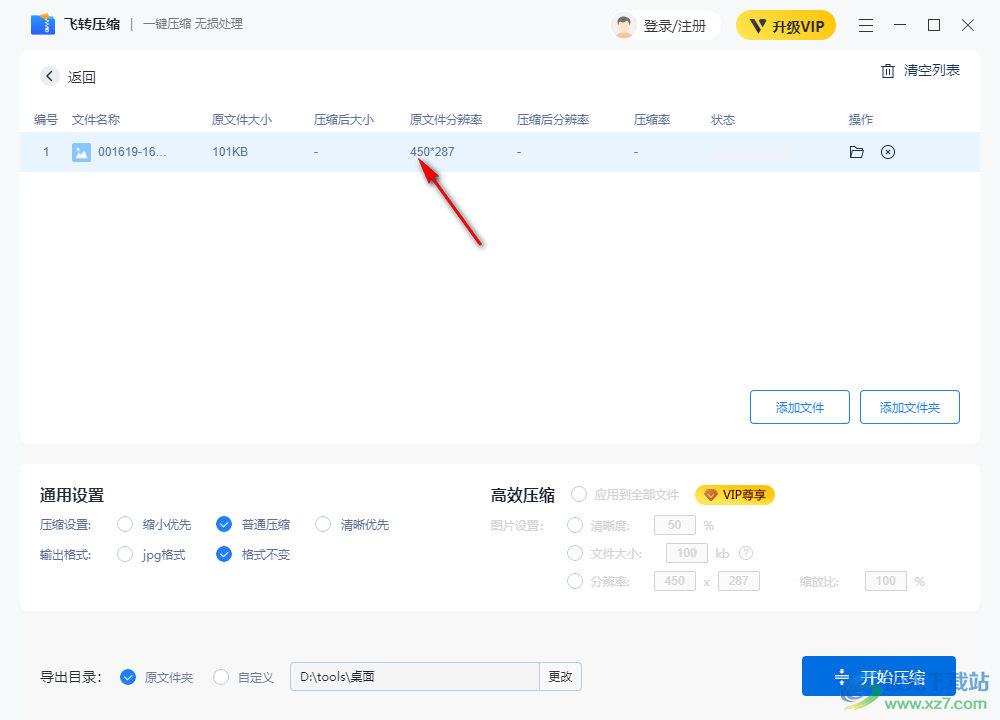Select 缩小优先 compression option

tap(125, 524)
